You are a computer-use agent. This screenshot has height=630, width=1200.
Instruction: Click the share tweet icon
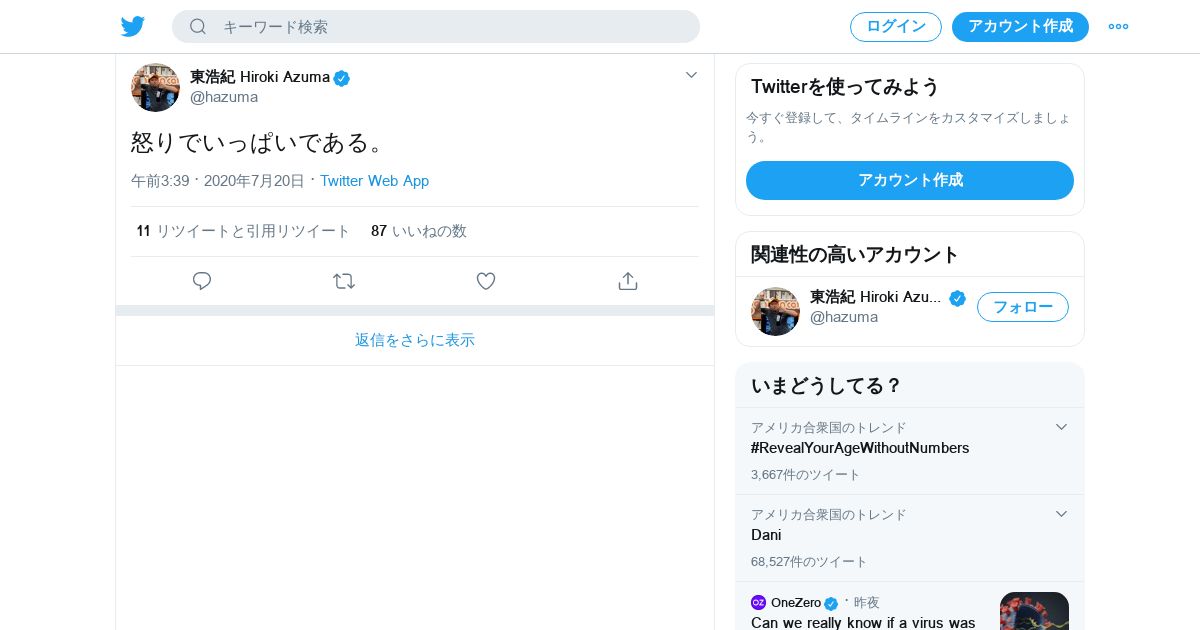[628, 281]
